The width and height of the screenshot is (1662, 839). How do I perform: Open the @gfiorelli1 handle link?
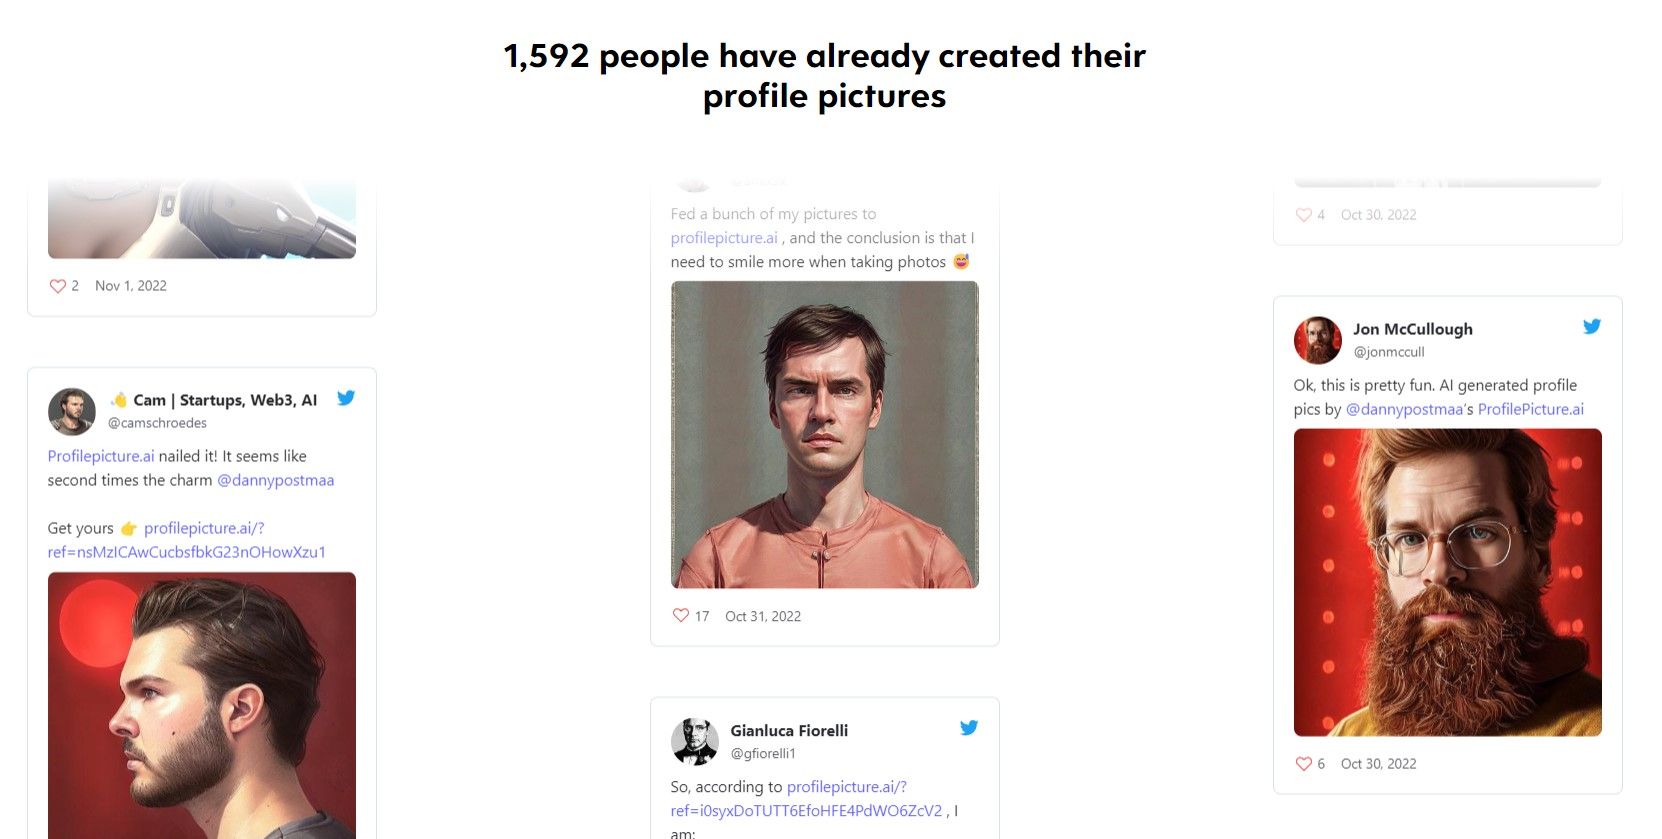pos(763,753)
